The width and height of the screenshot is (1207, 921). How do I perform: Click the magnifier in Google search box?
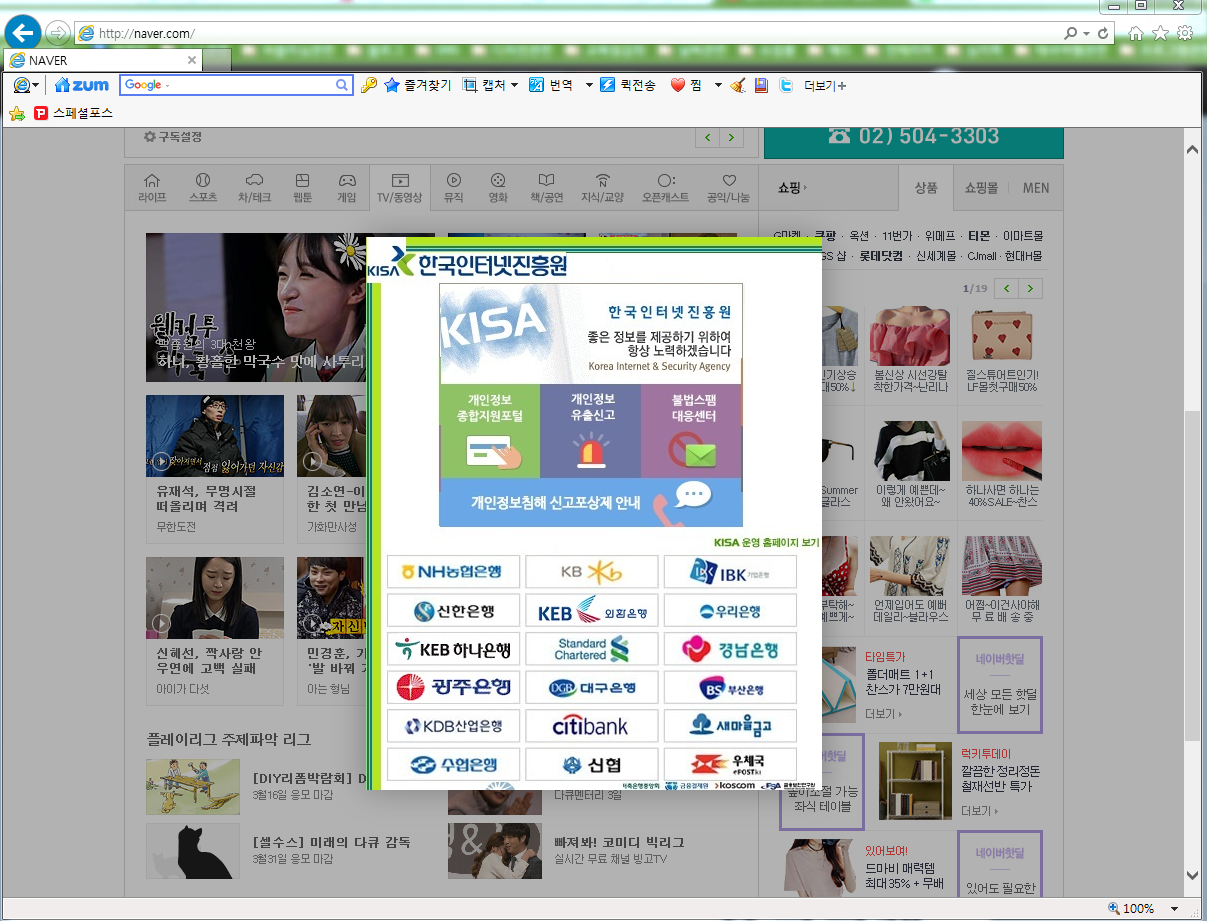tap(341, 86)
